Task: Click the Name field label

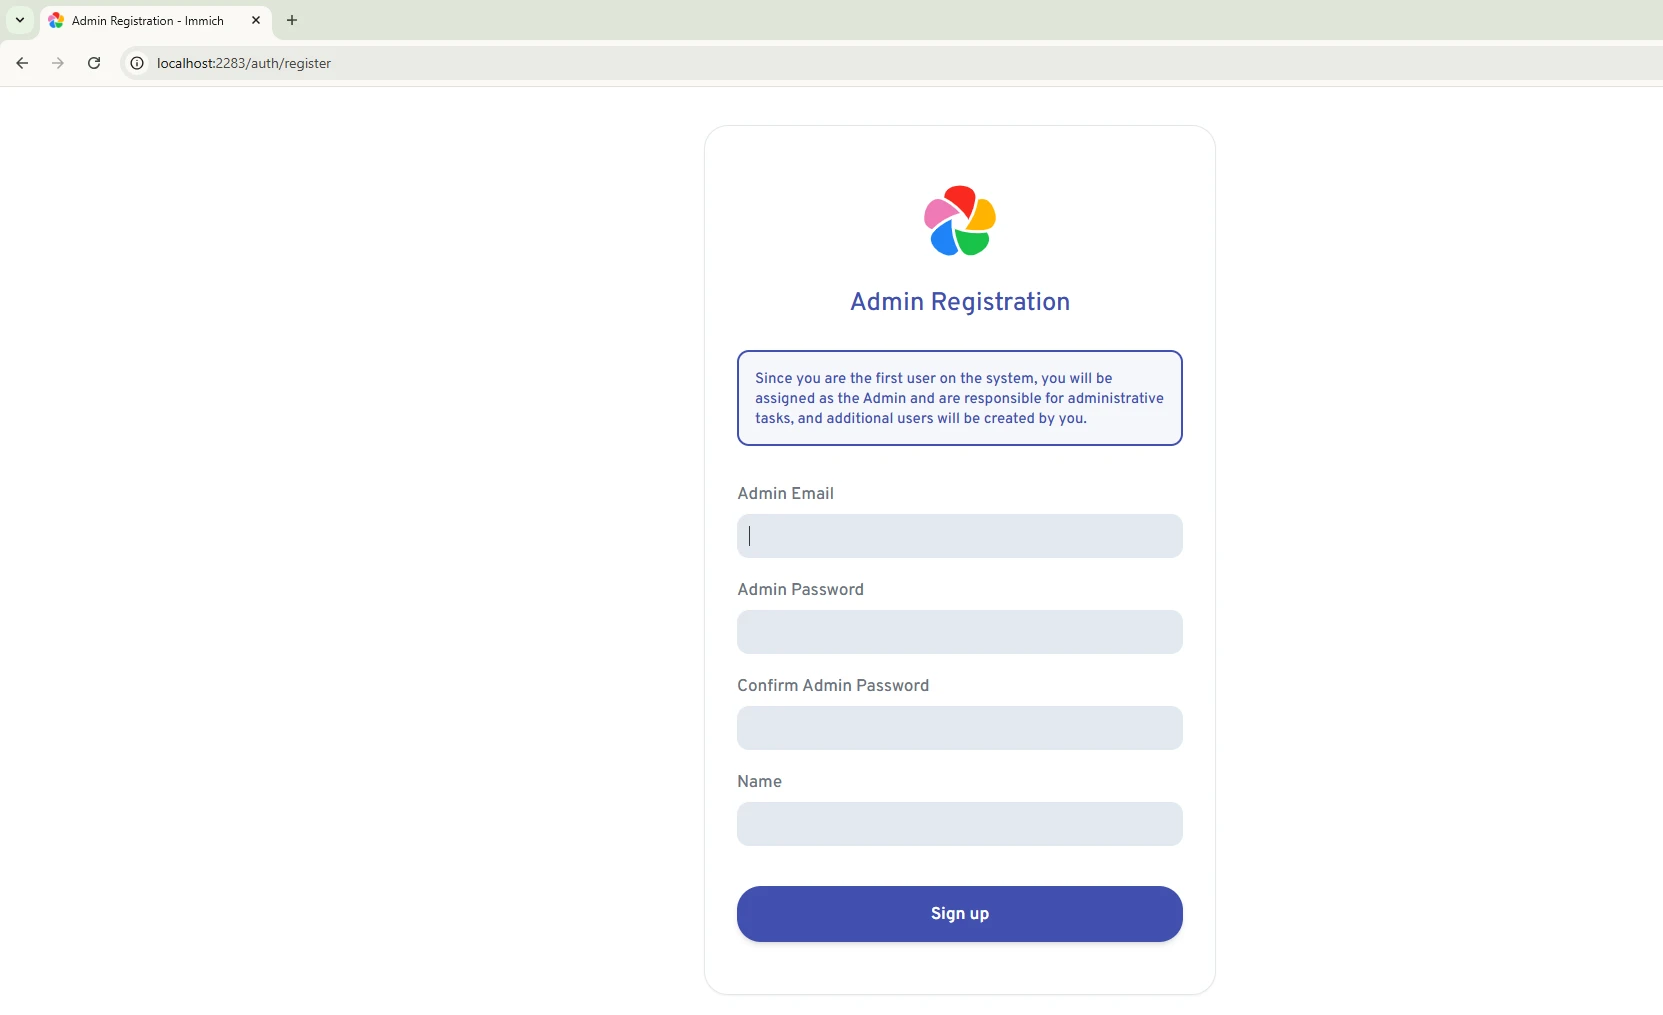Action: click(759, 782)
